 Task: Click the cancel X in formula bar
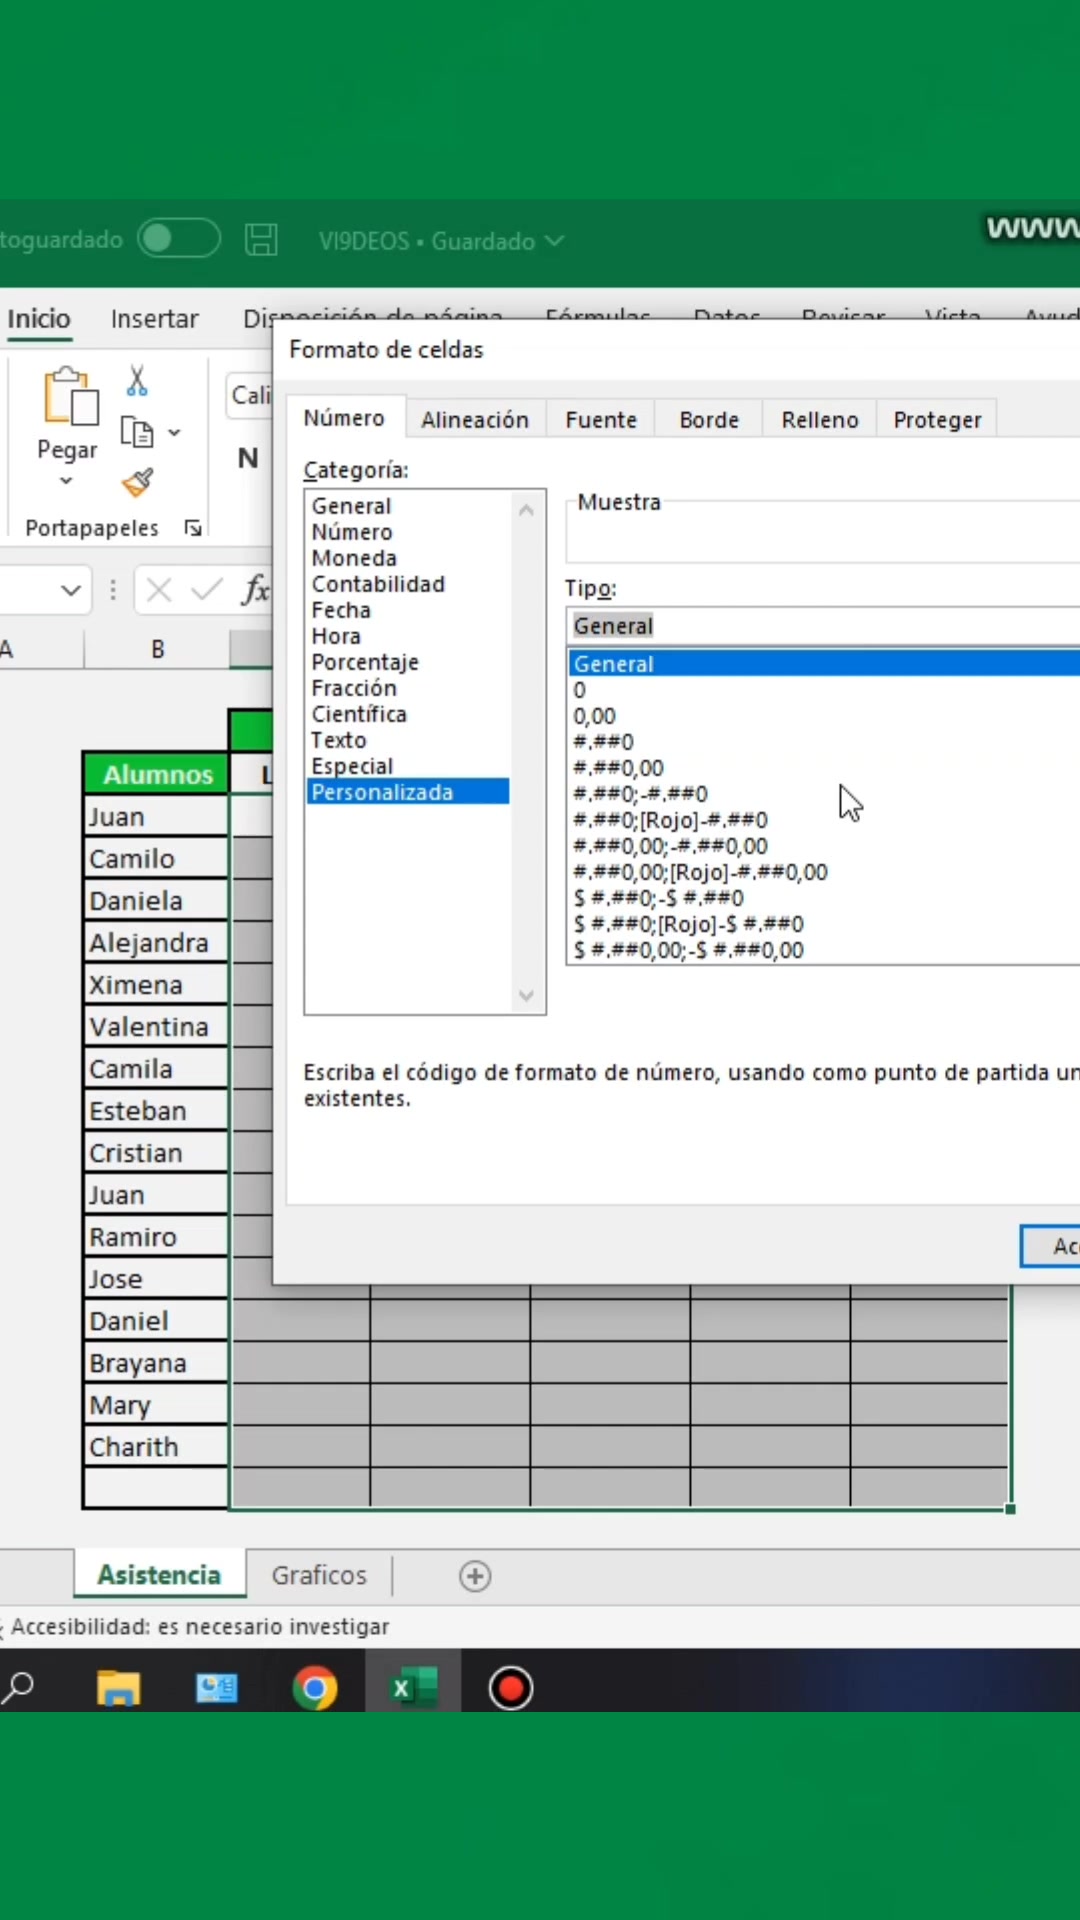[158, 590]
